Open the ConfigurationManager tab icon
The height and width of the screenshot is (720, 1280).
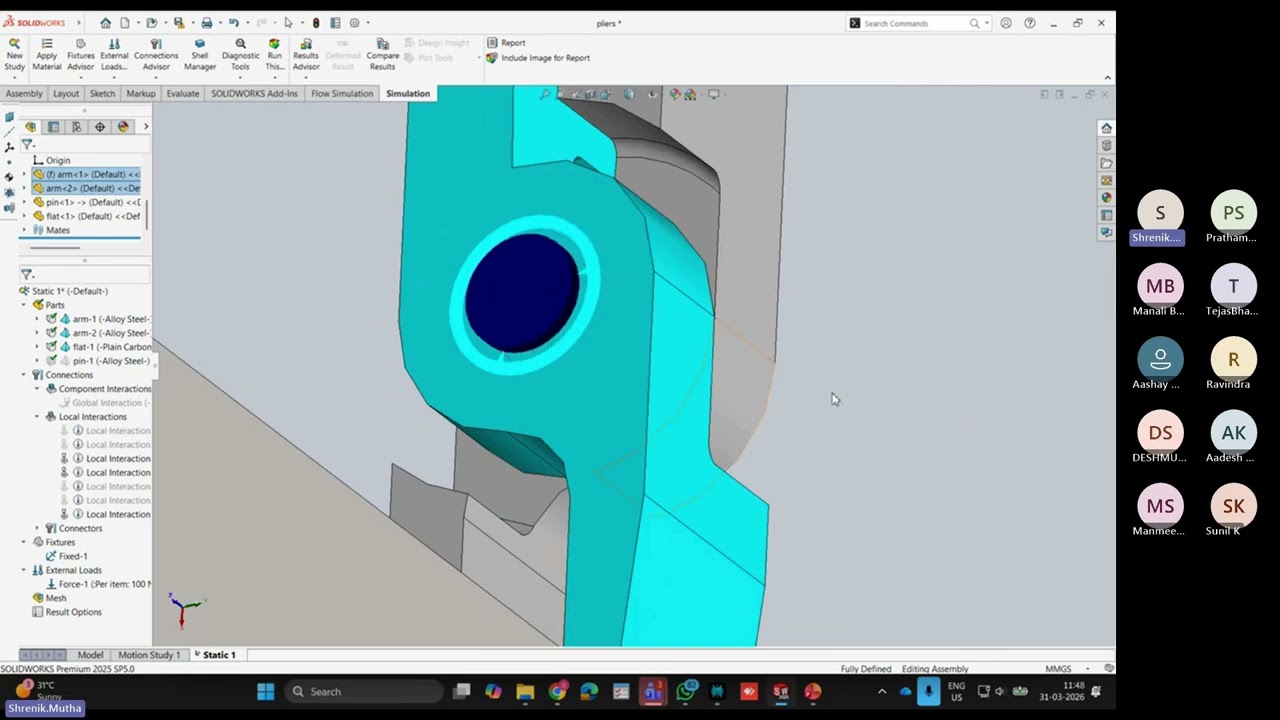(x=76, y=127)
